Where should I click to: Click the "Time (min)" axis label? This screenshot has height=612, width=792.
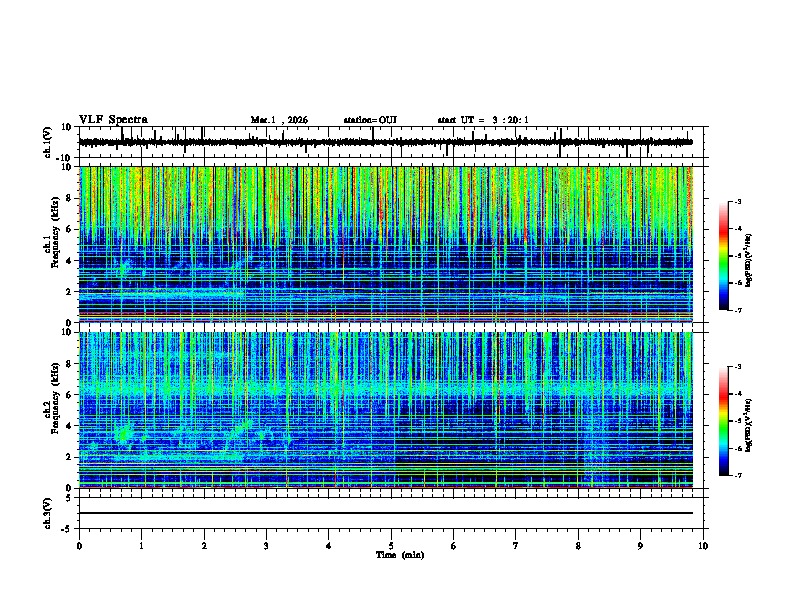[400, 555]
